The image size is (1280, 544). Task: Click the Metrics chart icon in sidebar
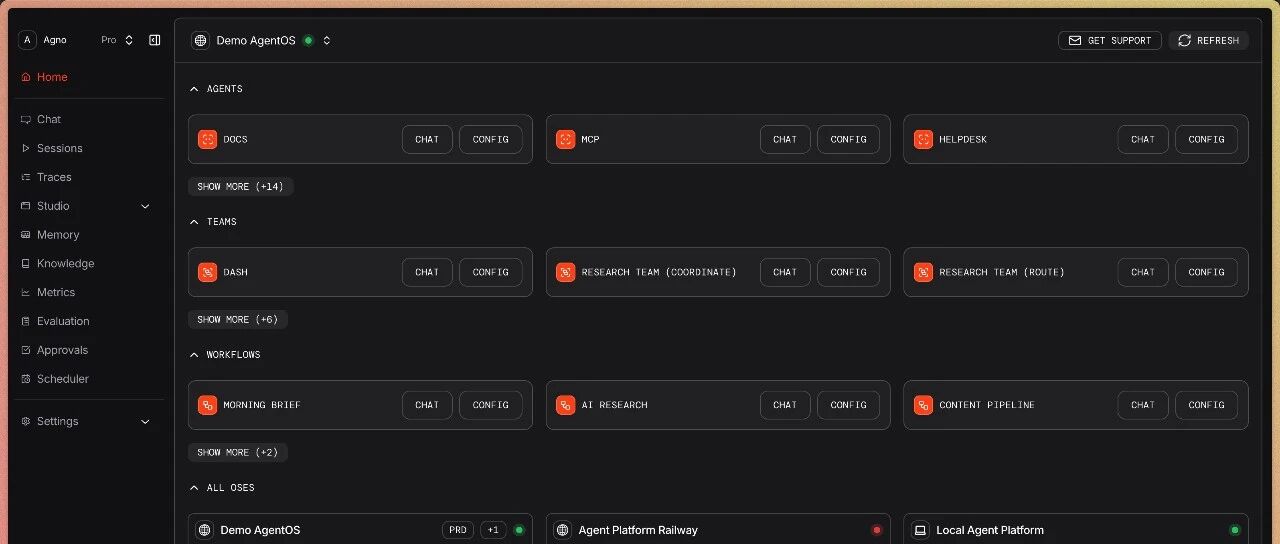[26, 292]
